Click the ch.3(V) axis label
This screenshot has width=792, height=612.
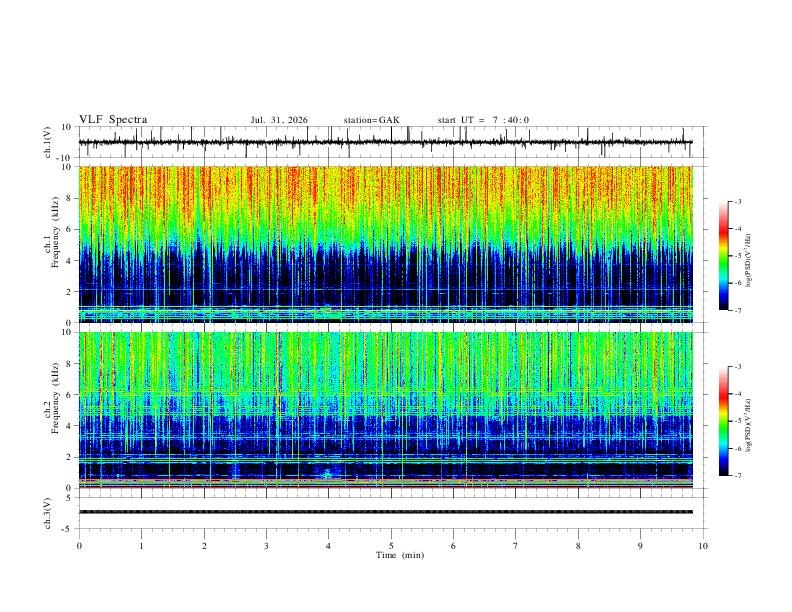click(47, 513)
